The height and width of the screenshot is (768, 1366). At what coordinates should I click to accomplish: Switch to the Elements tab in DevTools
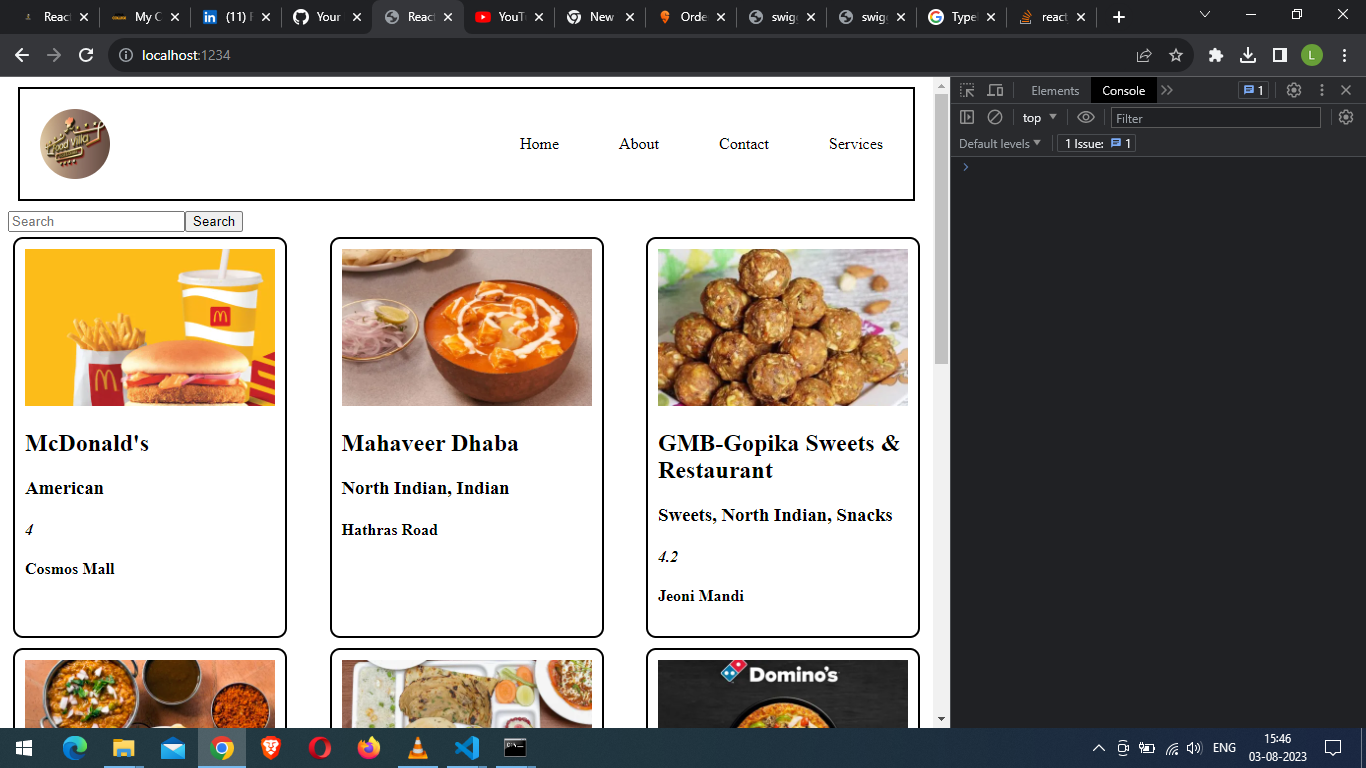pyautogui.click(x=1055, y=90)
